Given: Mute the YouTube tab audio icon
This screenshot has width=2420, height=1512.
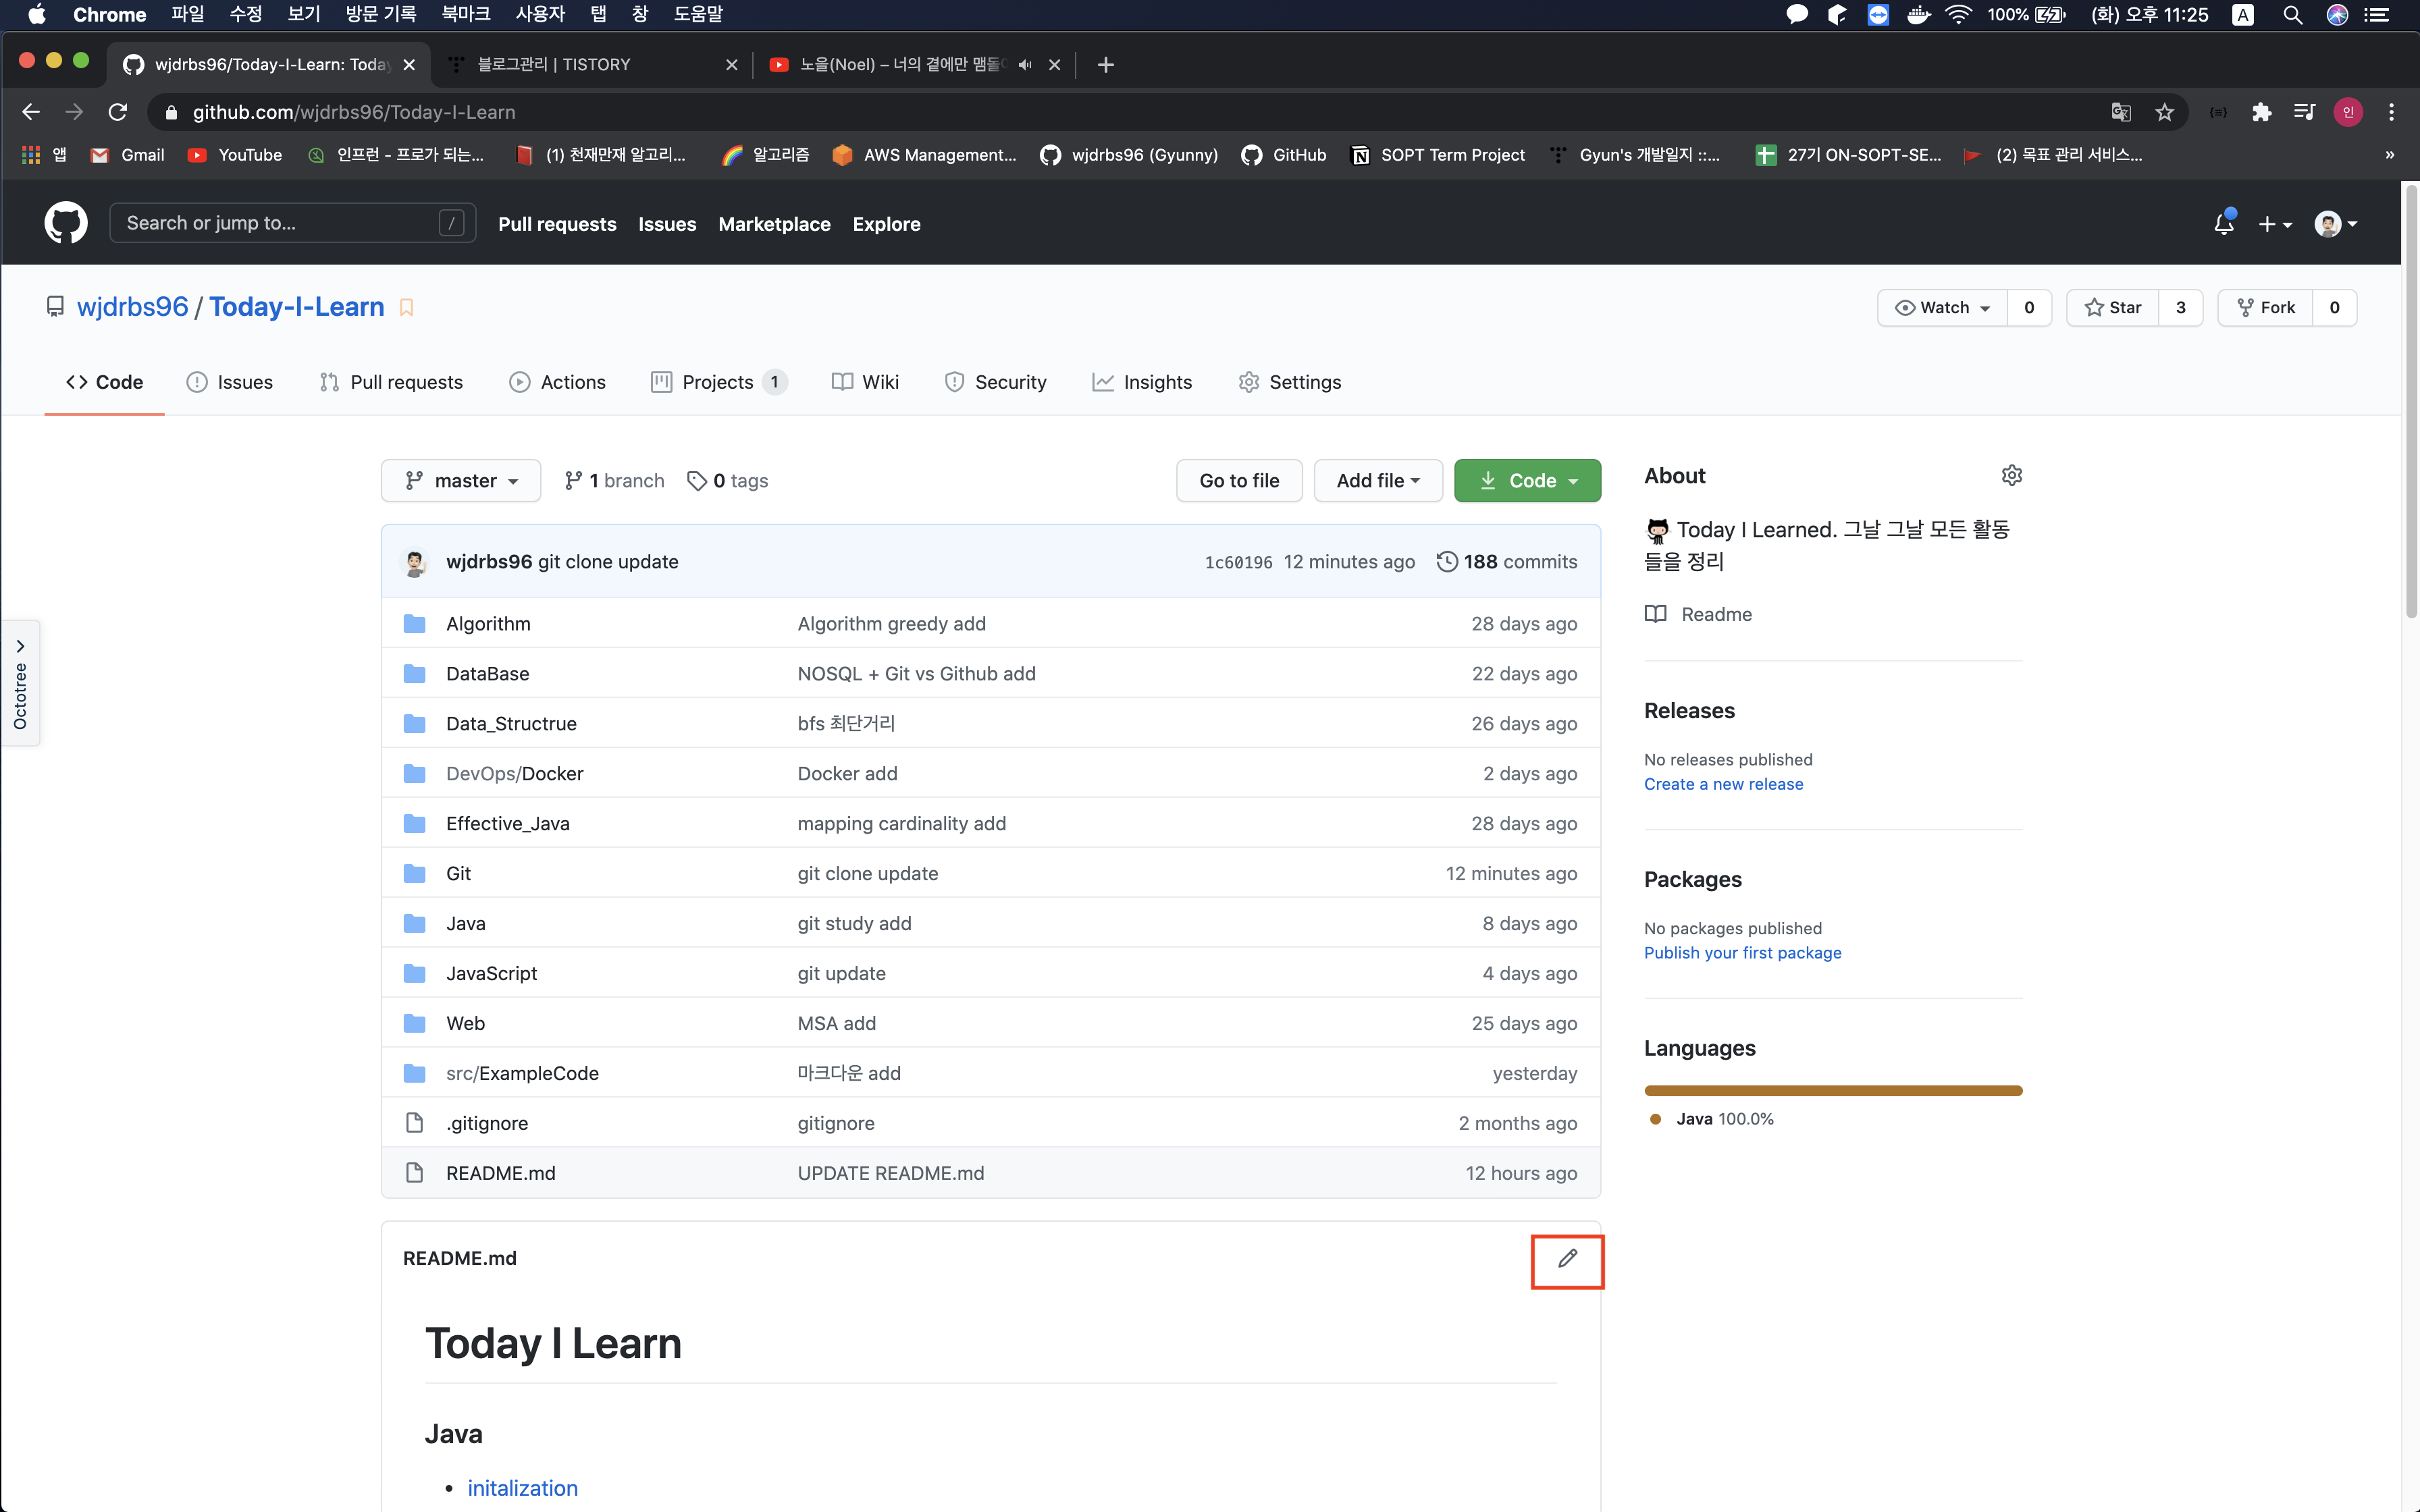Looking at the screenshot, I should click(1025, 65).
